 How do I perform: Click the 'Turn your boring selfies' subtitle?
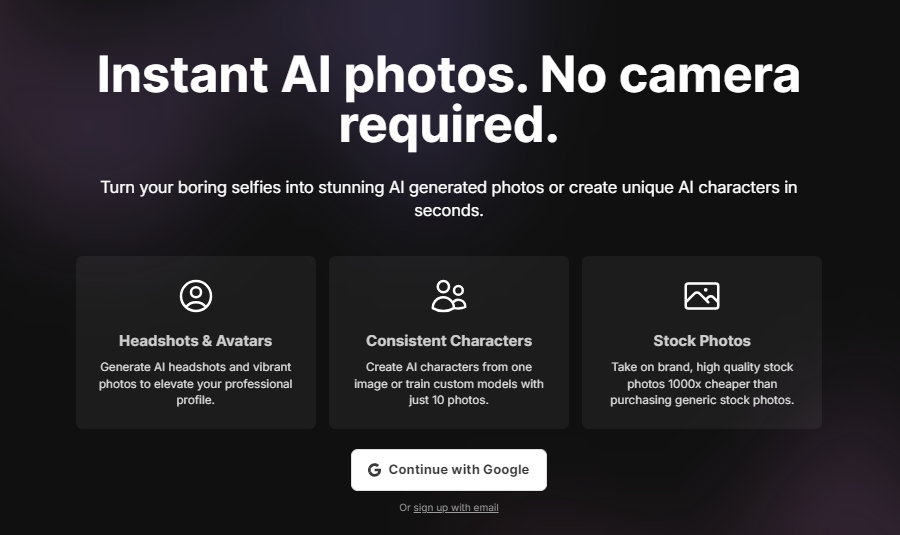point(449,199)
